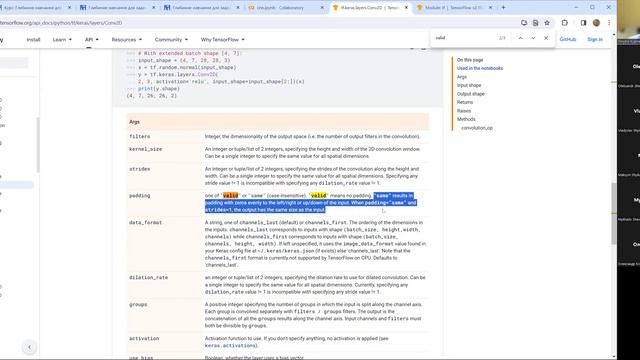Open the browser extensions puzzle icon

[x=564, y=23]
